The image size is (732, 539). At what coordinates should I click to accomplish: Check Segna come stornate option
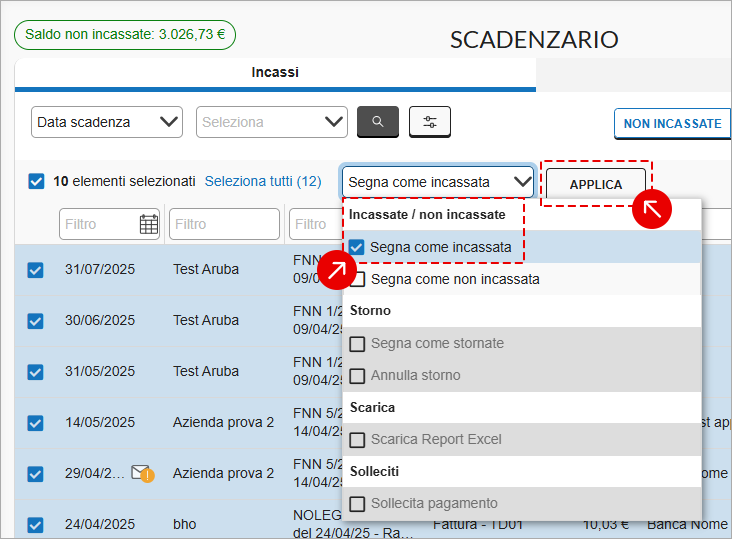(x=357, y=343)
